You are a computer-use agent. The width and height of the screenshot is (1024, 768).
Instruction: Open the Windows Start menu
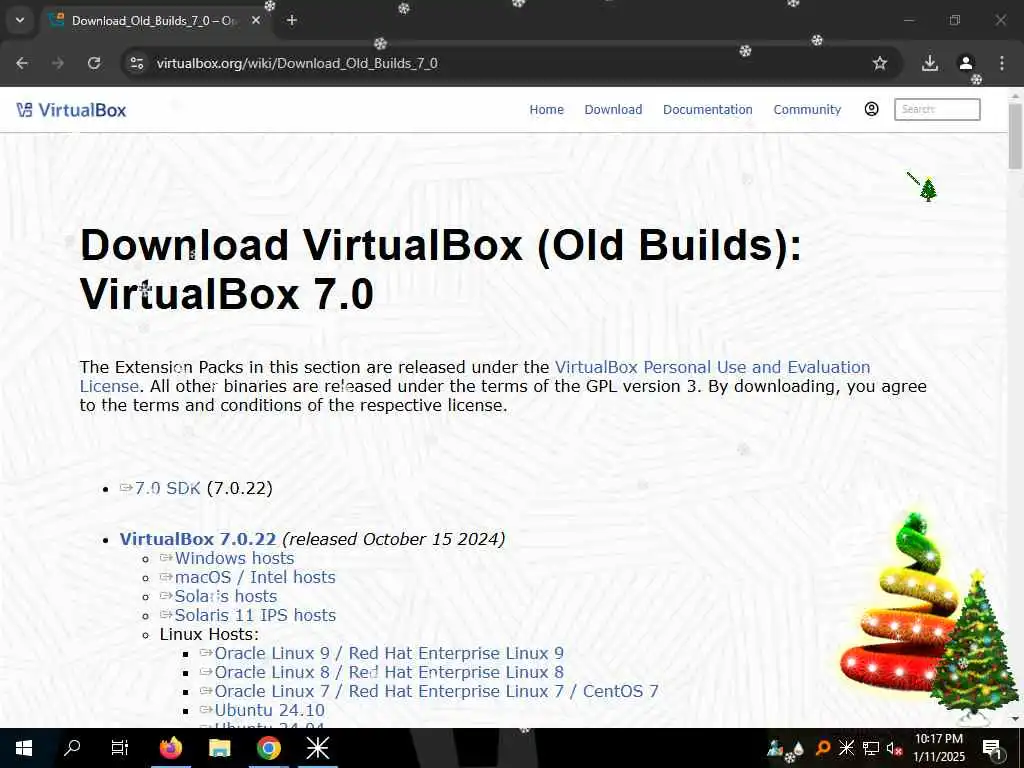[x=24, y=748]
